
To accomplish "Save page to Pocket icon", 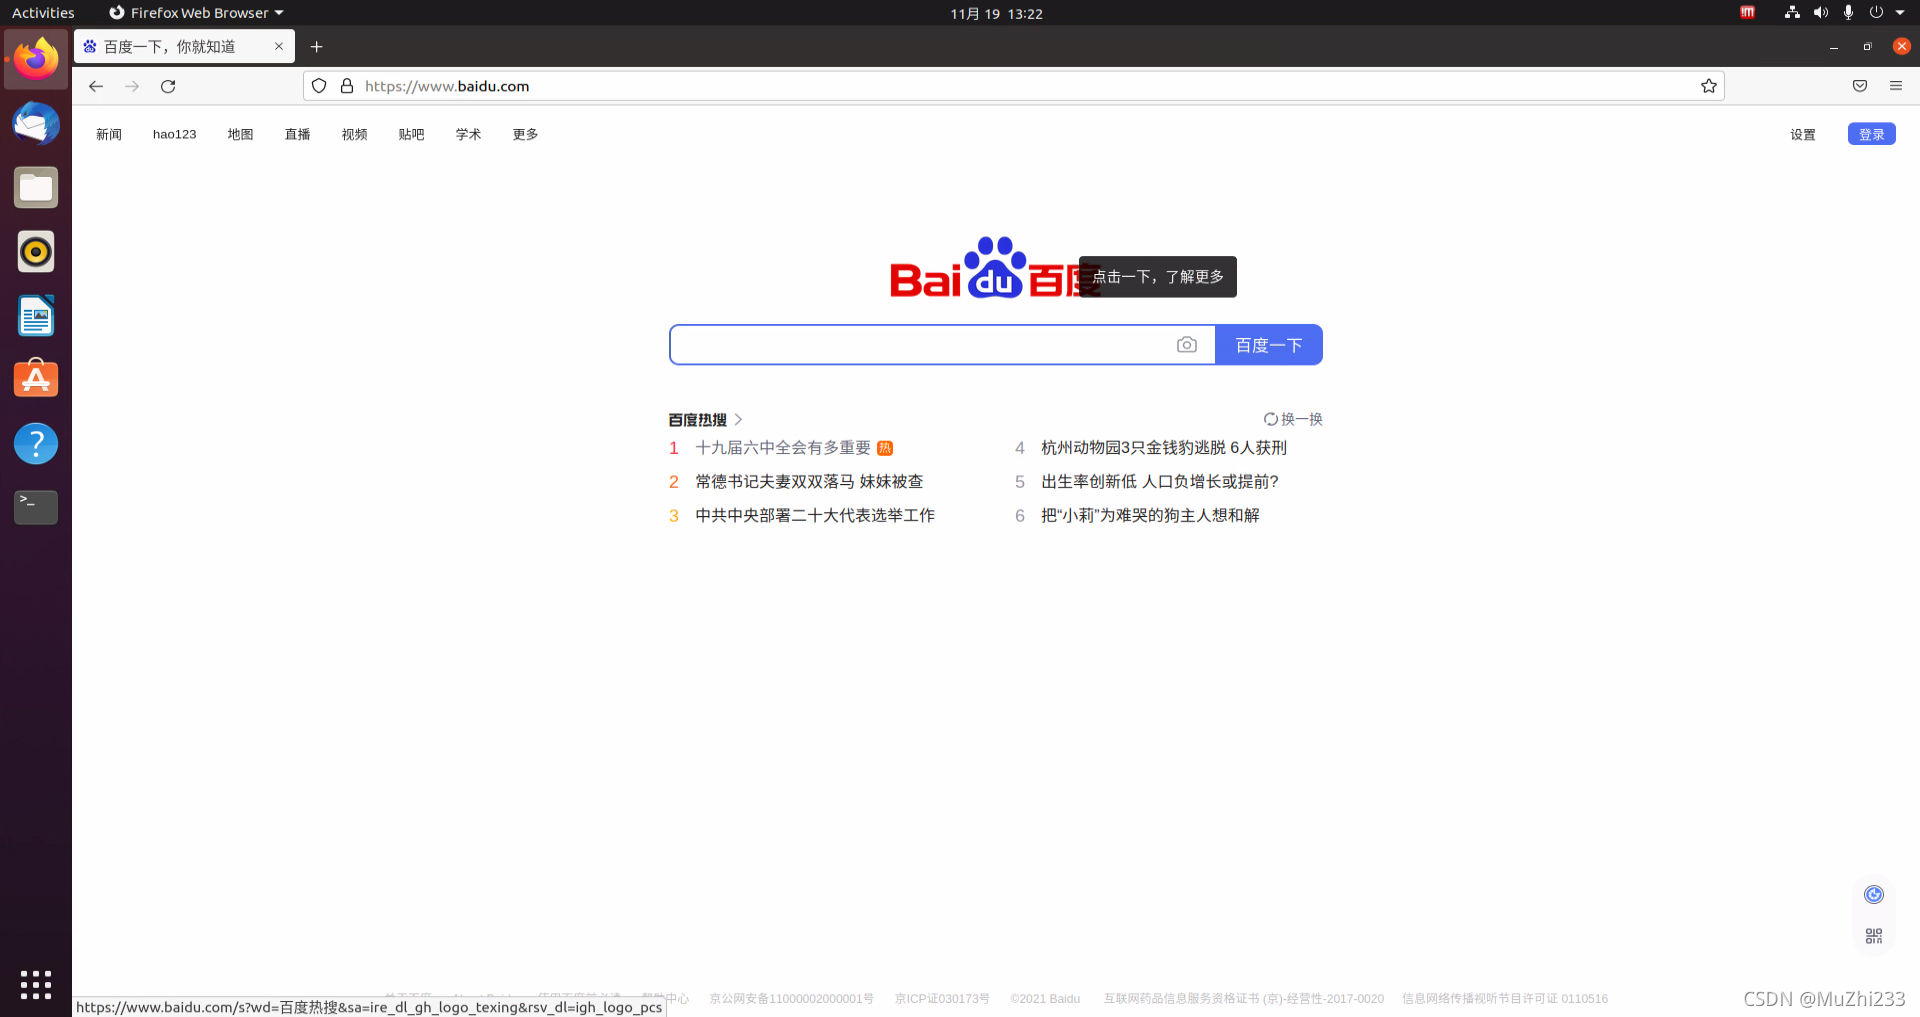I will 1859,86.
